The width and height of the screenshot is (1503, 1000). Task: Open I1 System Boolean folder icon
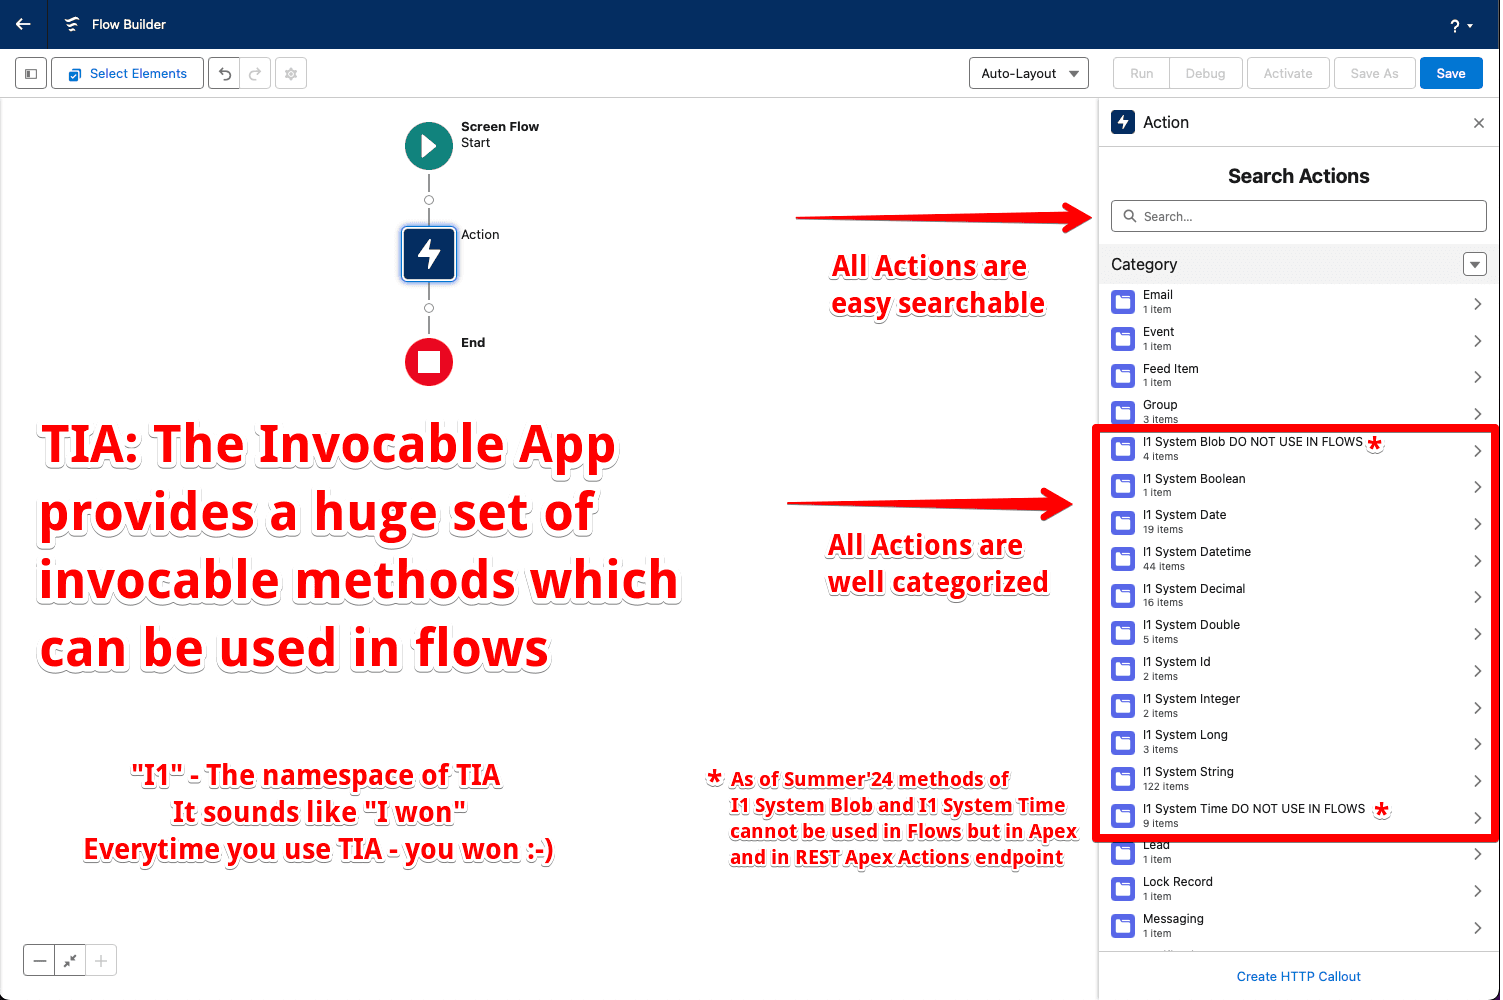[x=1123, y=486]
